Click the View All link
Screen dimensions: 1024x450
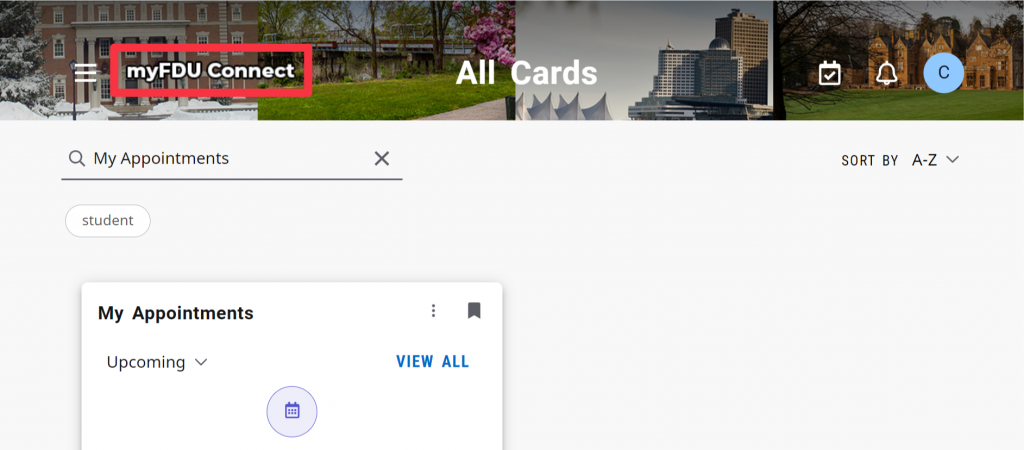[x=432, y=362]
